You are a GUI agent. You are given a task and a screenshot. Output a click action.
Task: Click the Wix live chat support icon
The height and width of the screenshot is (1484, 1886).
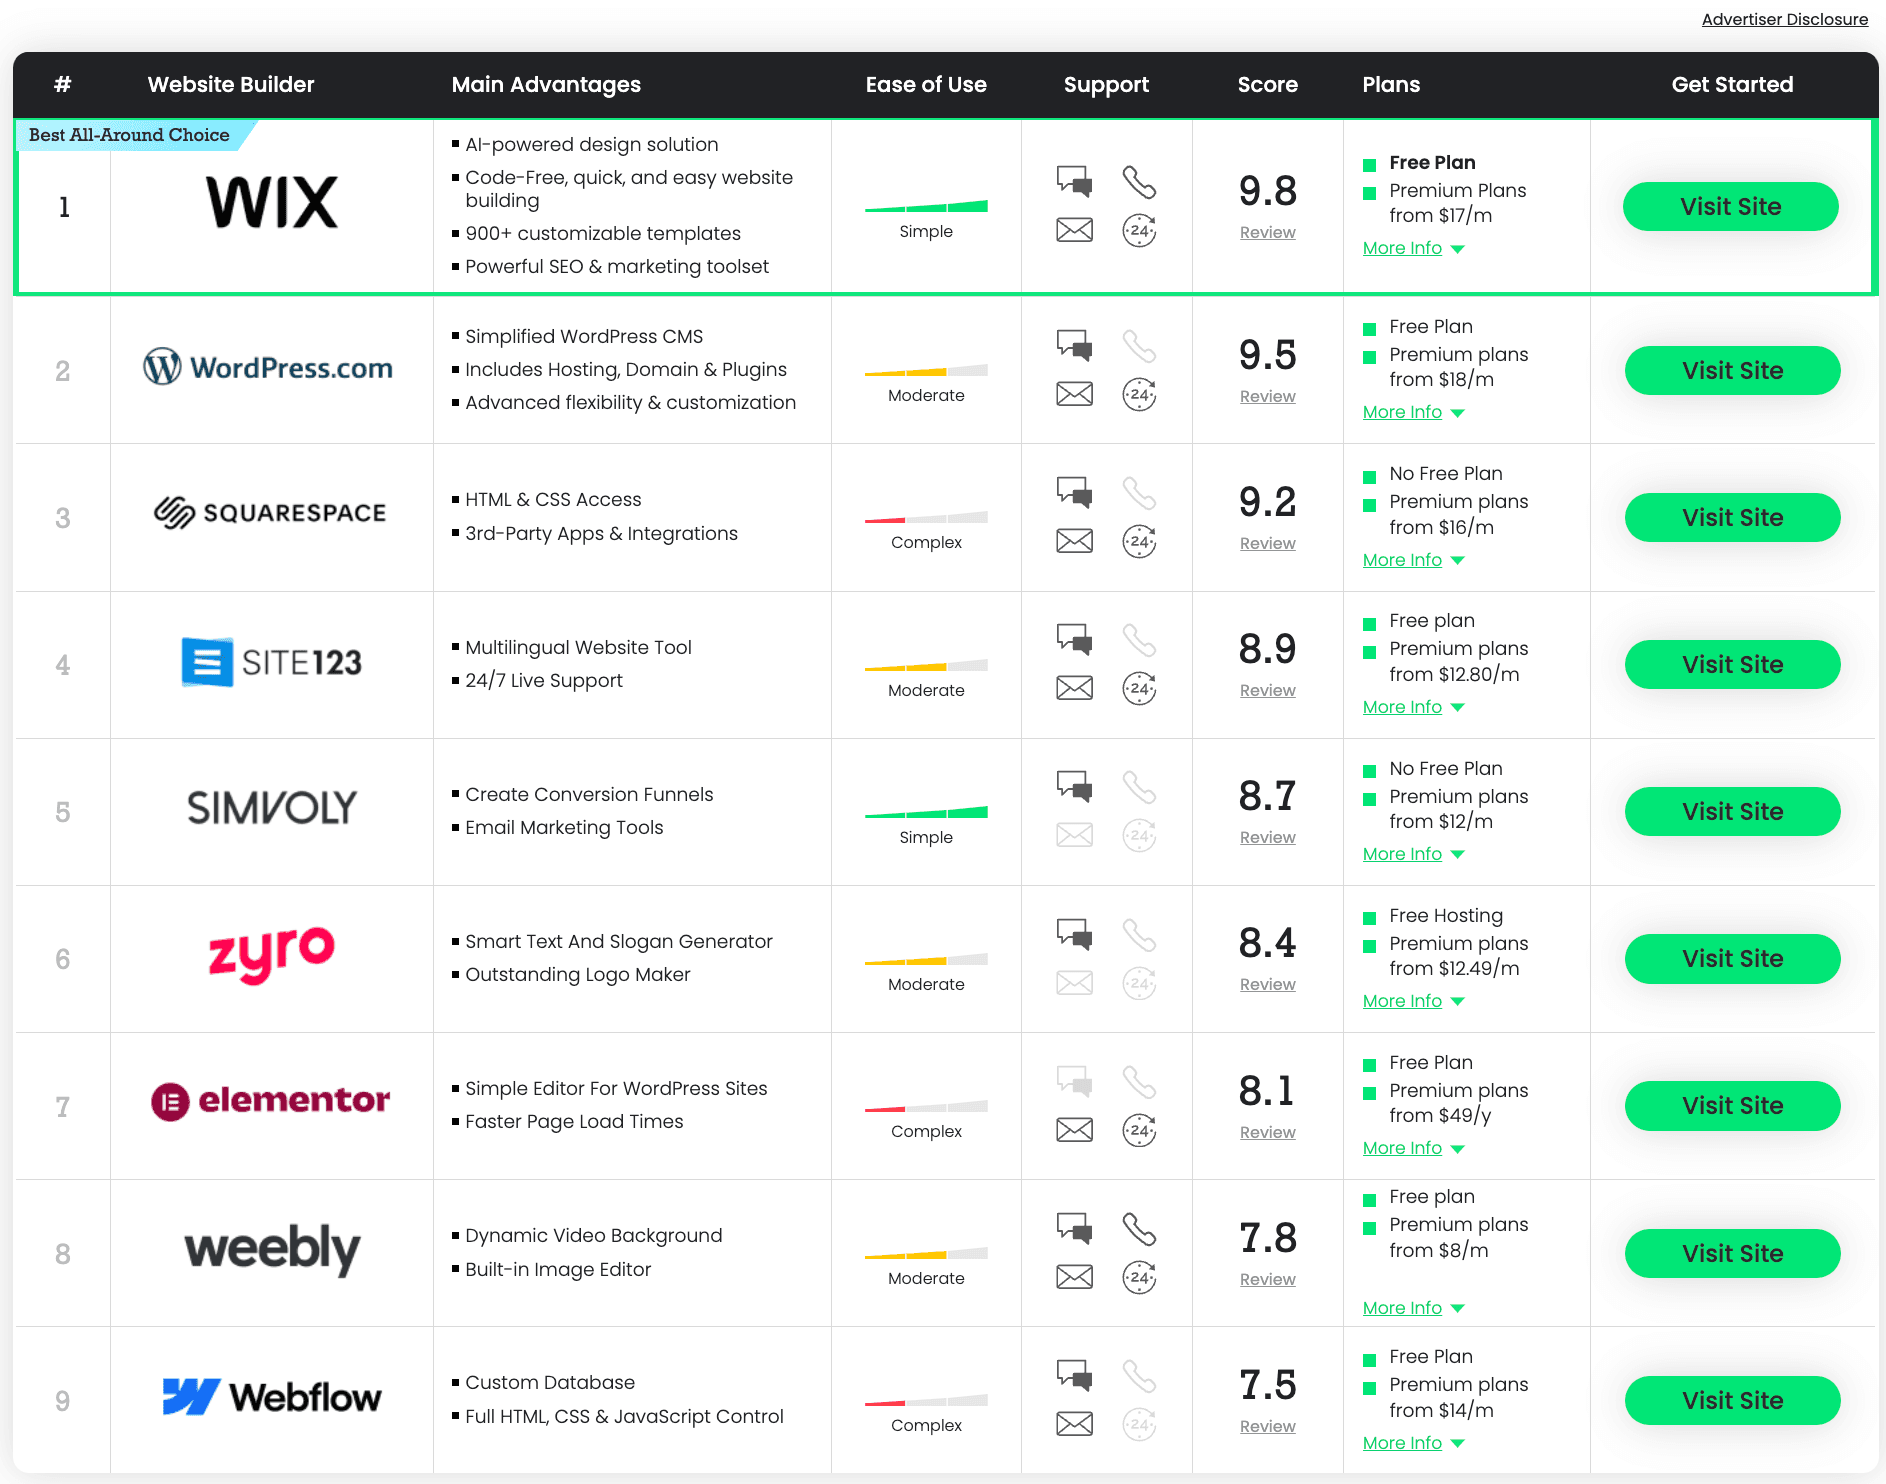click(x=1075, y=181)
